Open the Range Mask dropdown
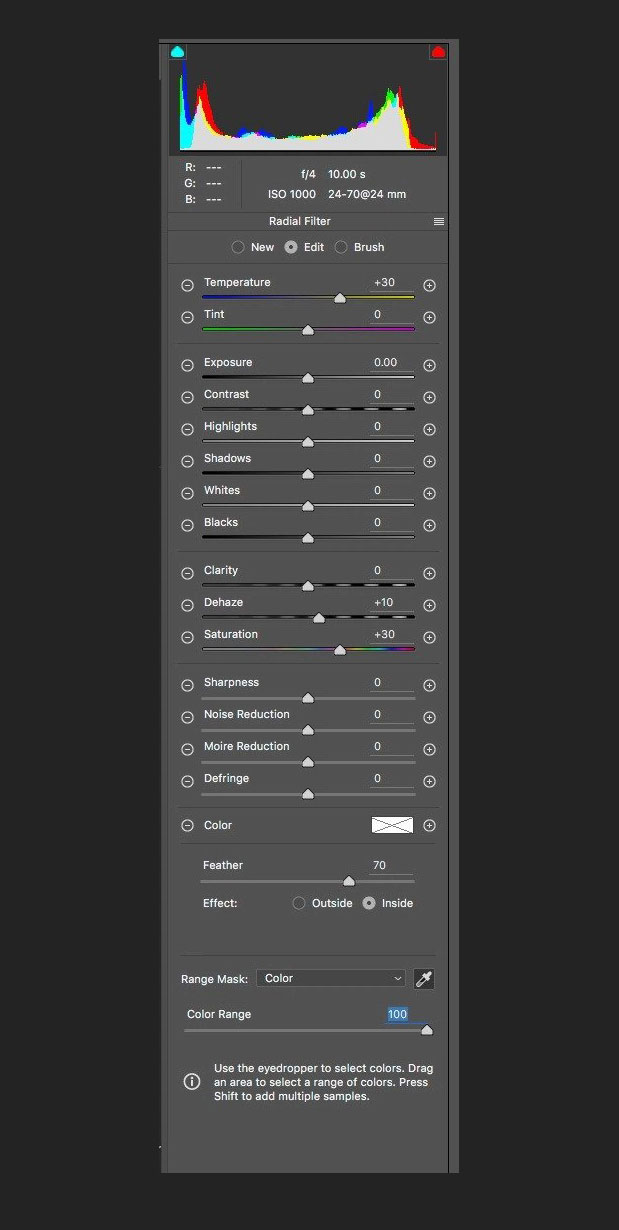The image size is (619, 1230). click(331, 979)
